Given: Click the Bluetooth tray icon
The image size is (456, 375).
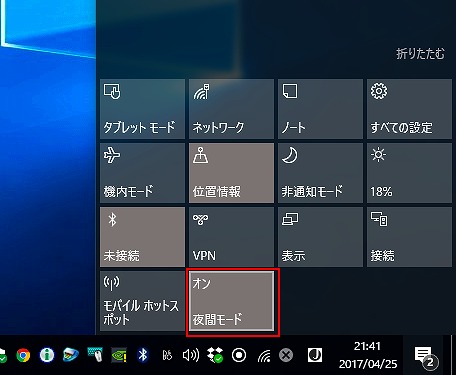Looking at the screenshot, I should pyautogui.click(x=143, y=355).
